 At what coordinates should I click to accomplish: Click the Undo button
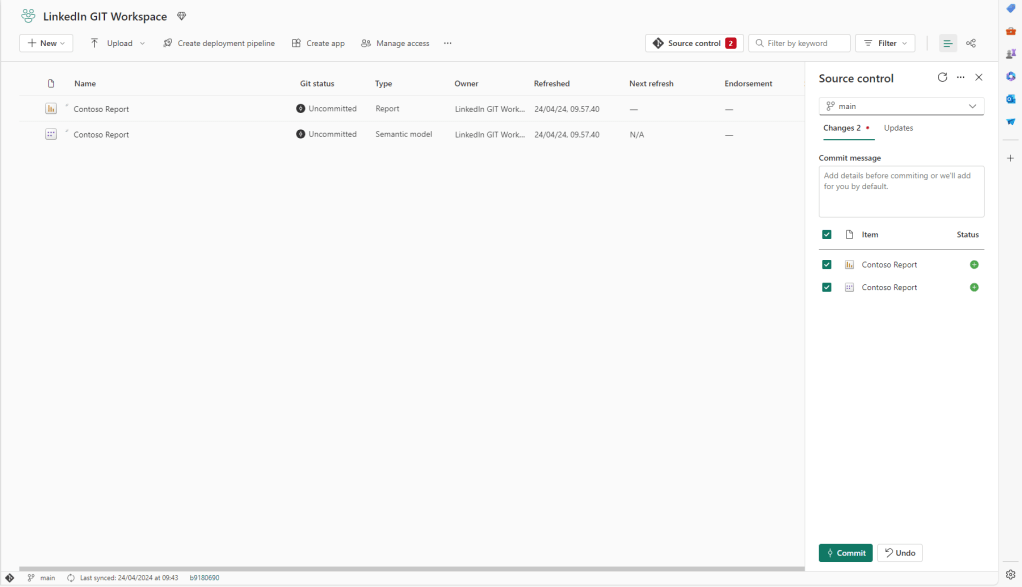899,553
